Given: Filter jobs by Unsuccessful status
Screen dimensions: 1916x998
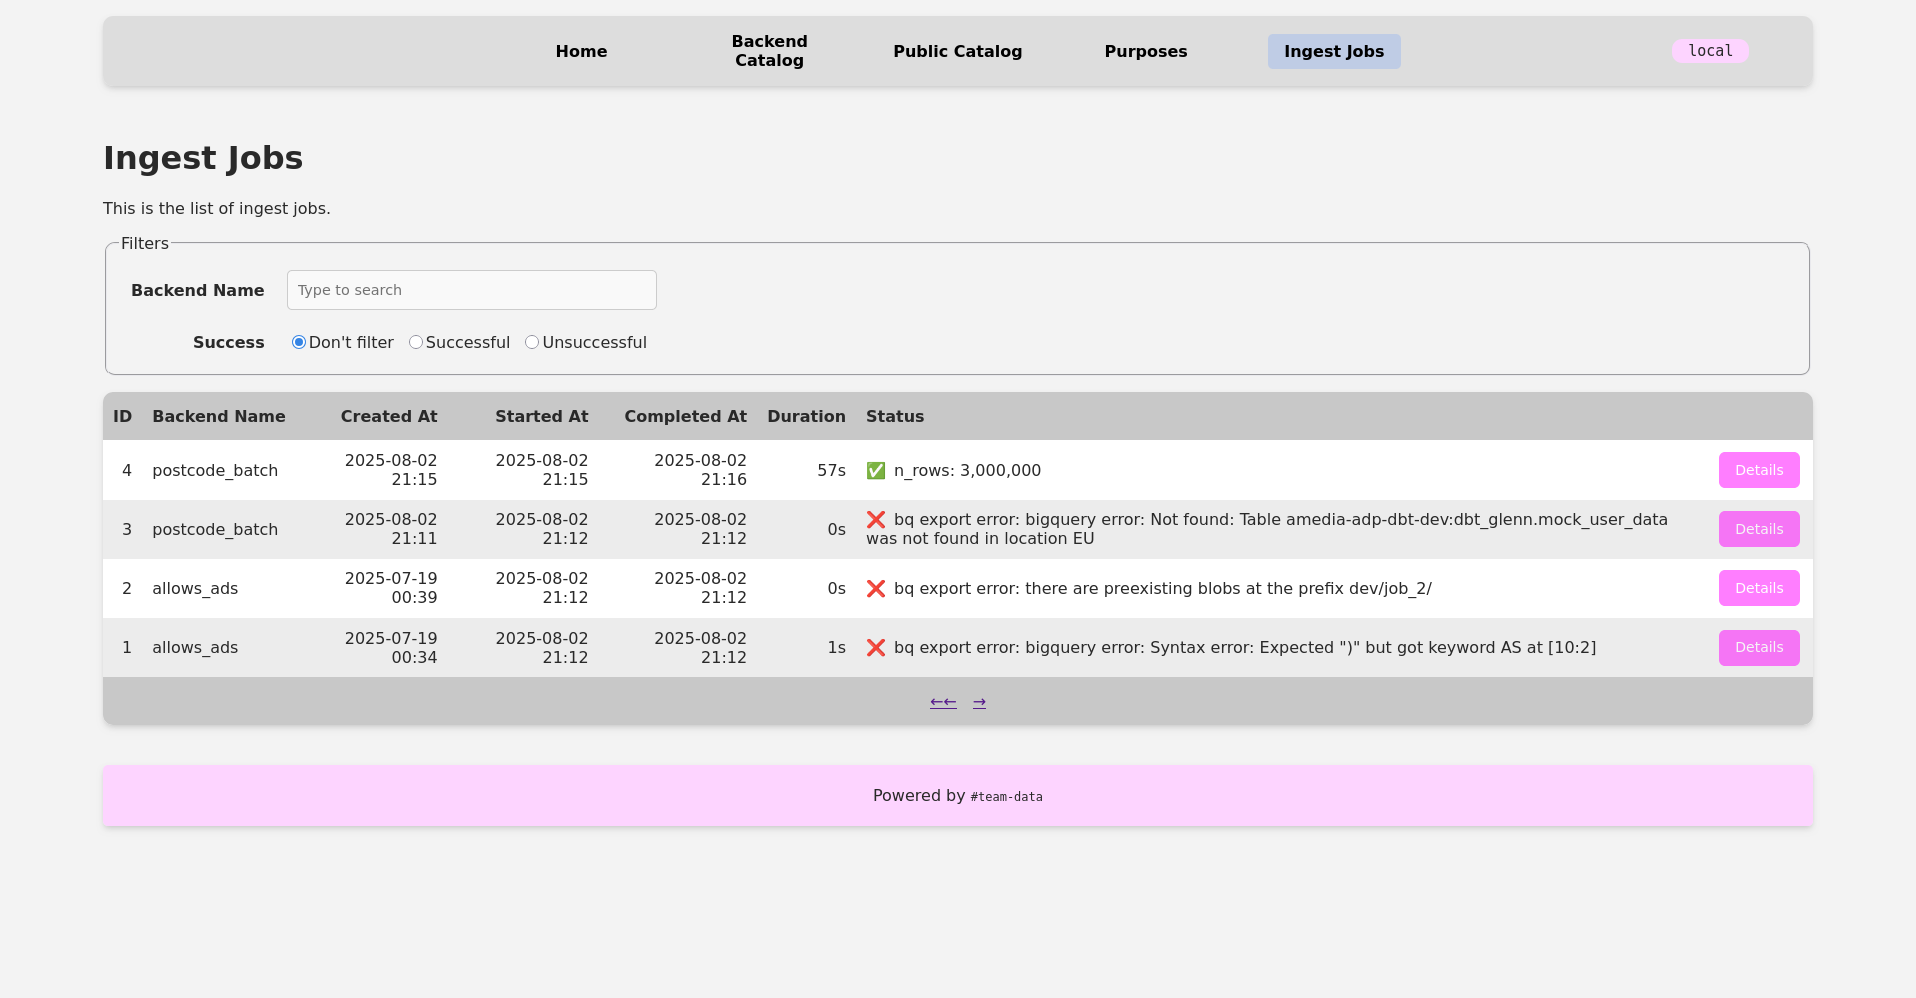Looking at the screenshot, I should click(532, 342).
